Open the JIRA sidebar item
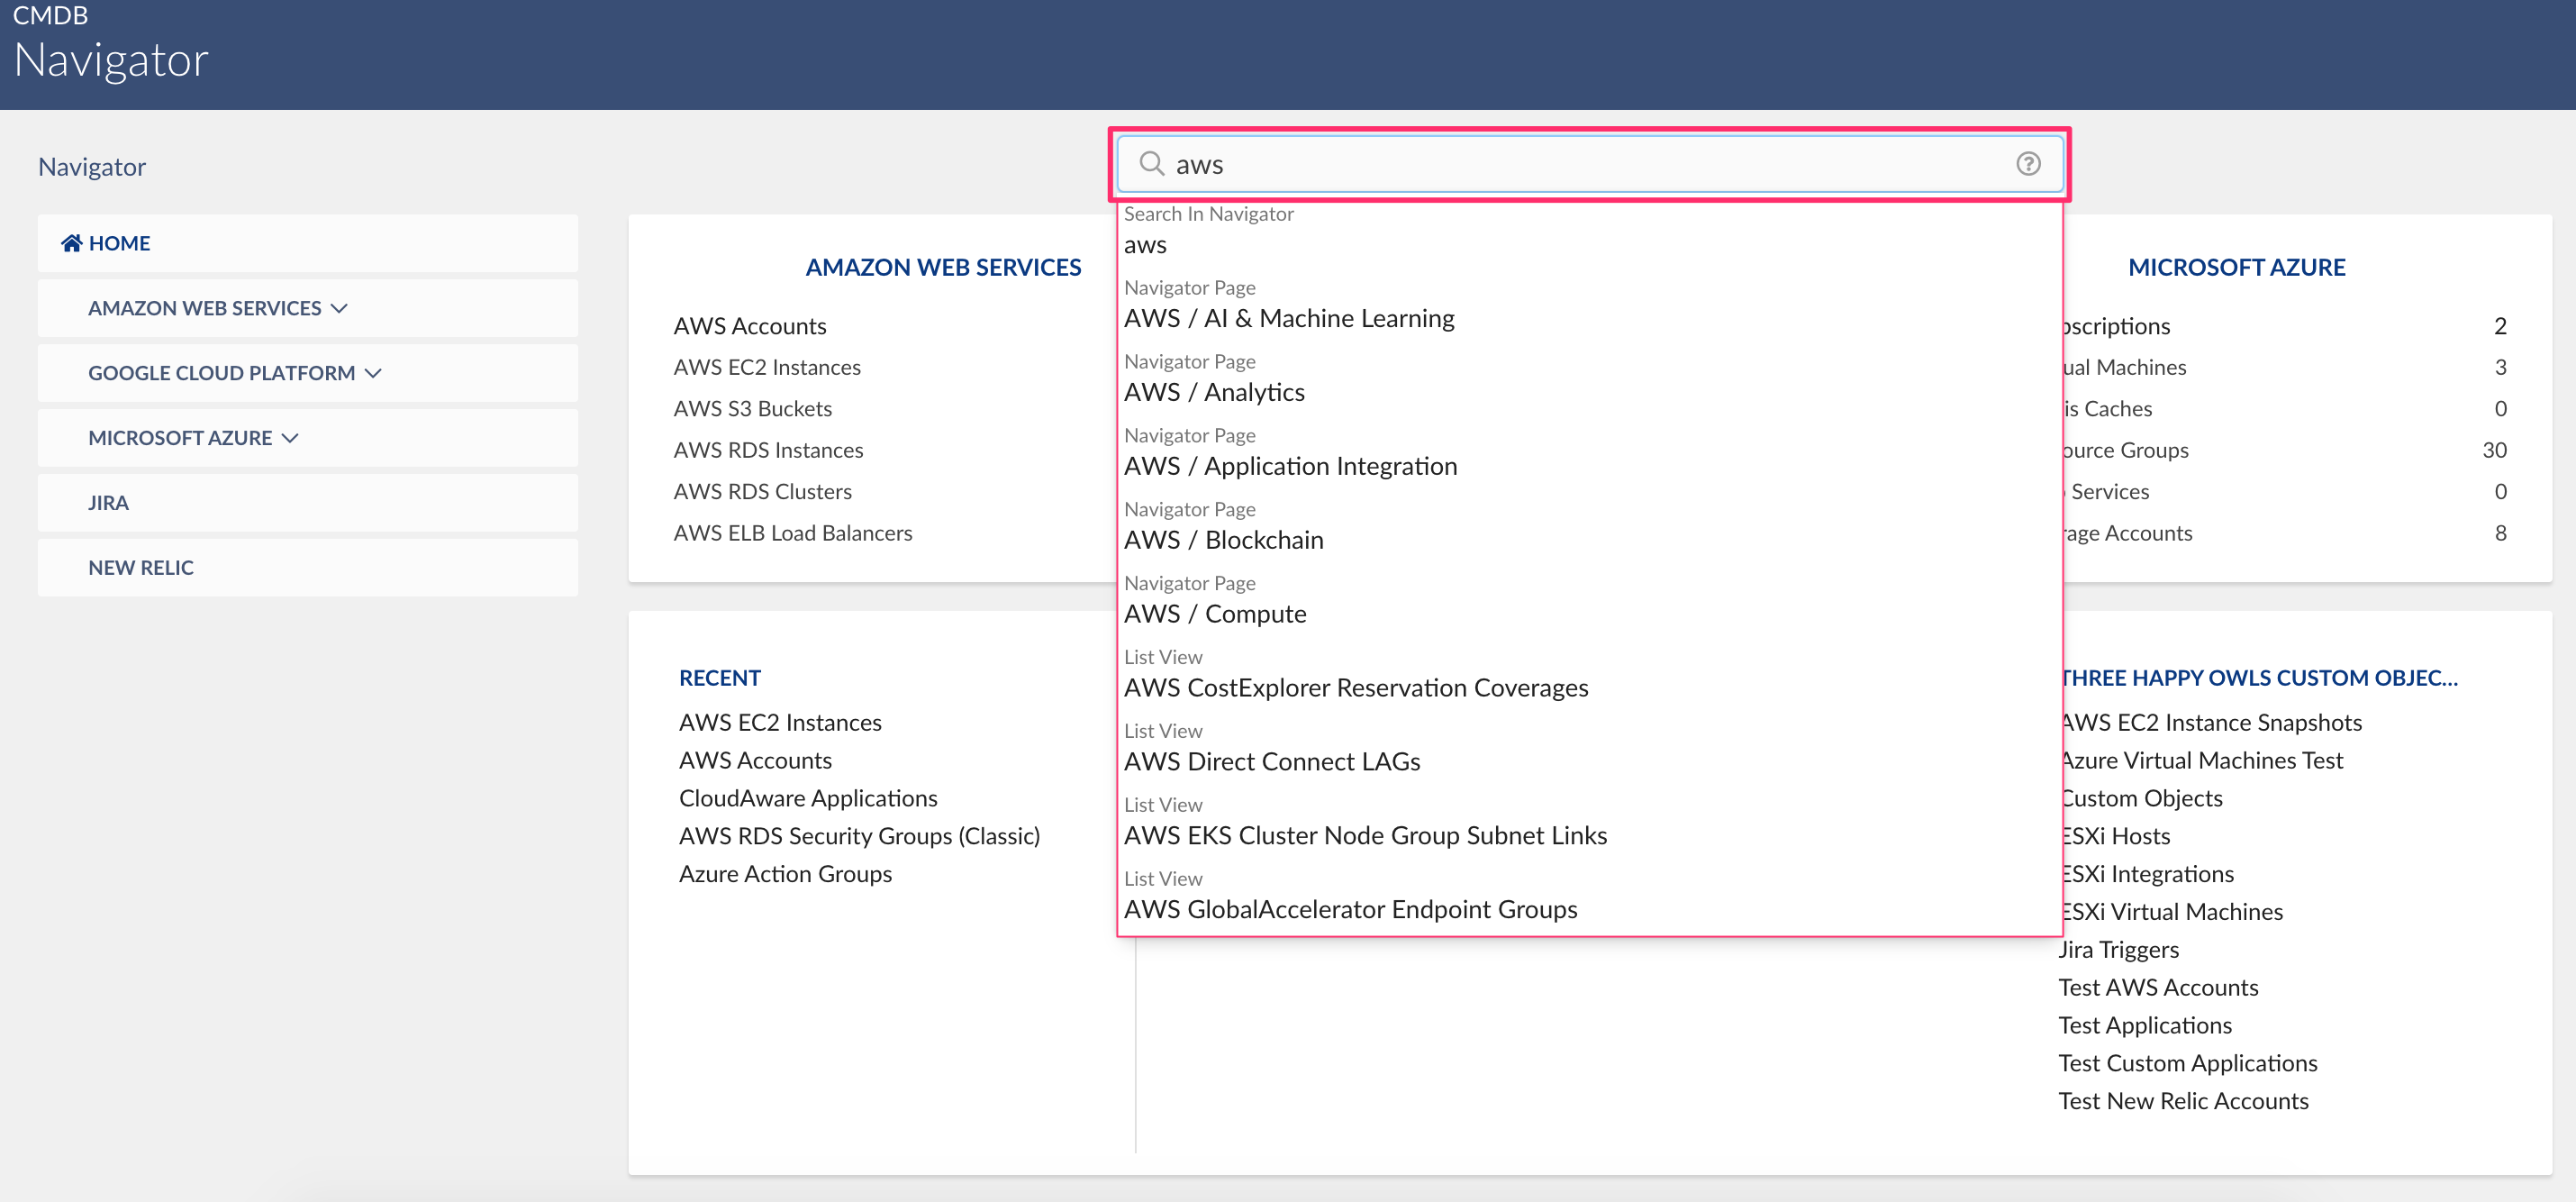The height and width of the screenshot is (1202, 2576). [108, 502]
